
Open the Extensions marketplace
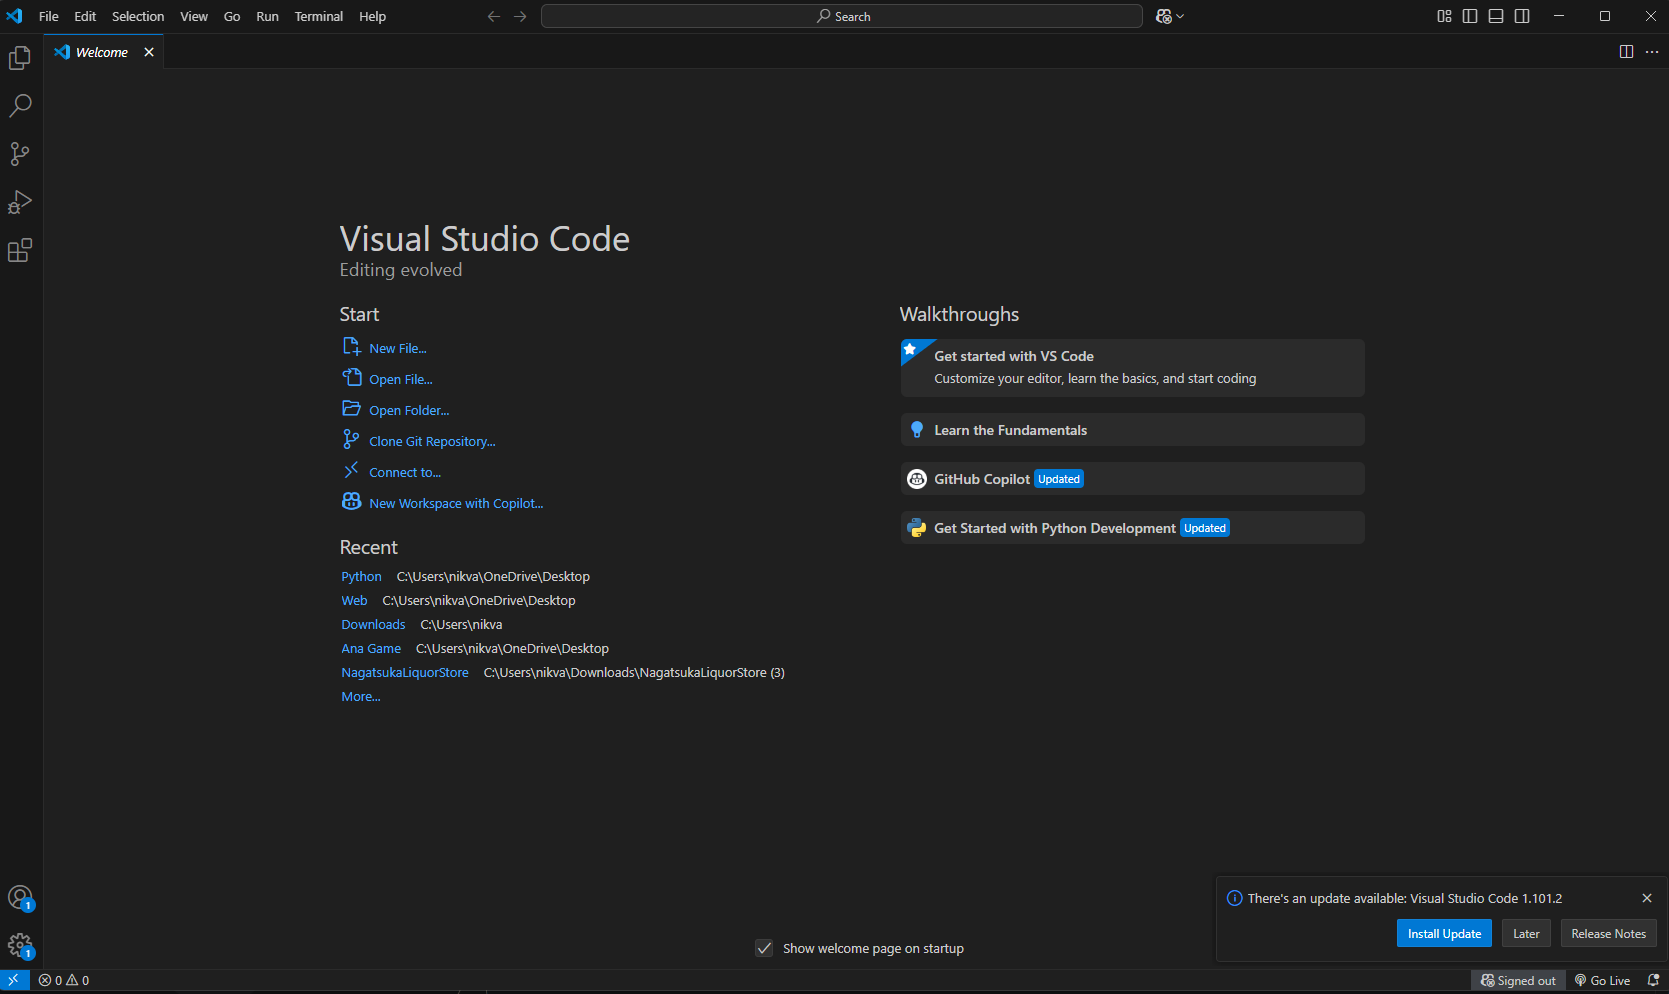coord(20,250)
